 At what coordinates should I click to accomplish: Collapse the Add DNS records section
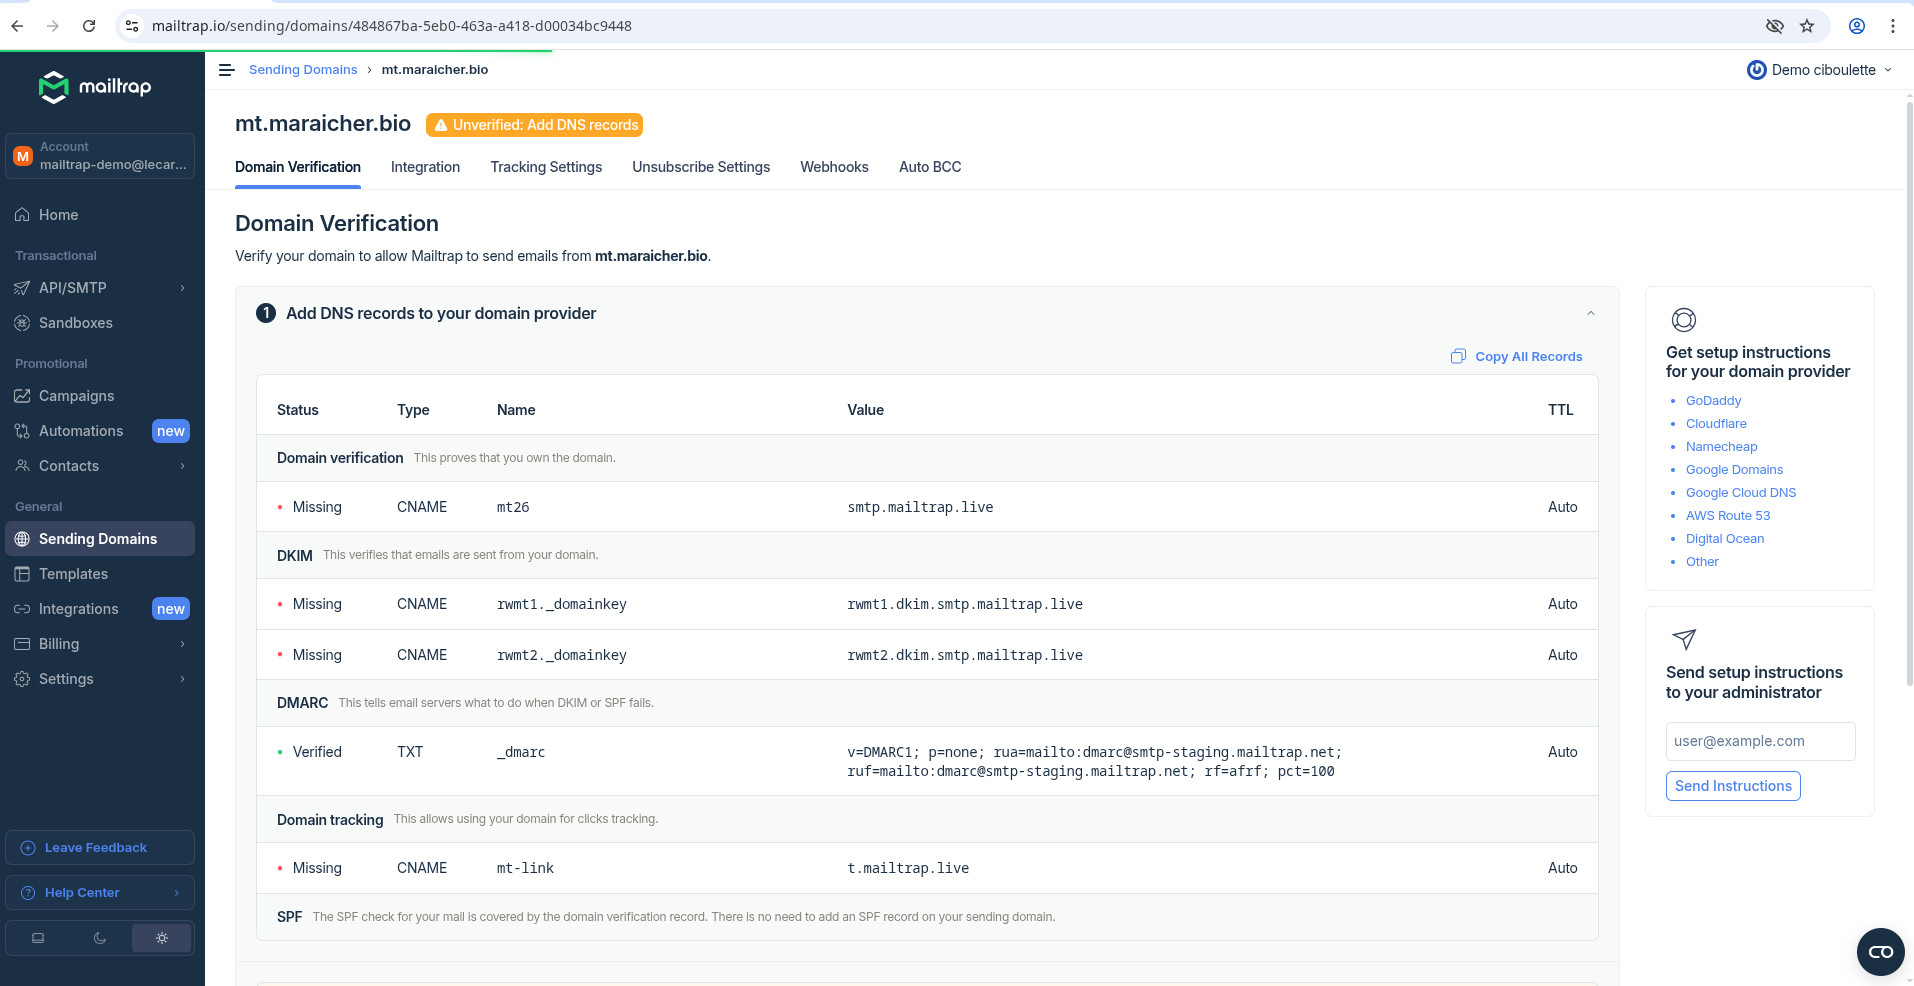[1590, 314]
